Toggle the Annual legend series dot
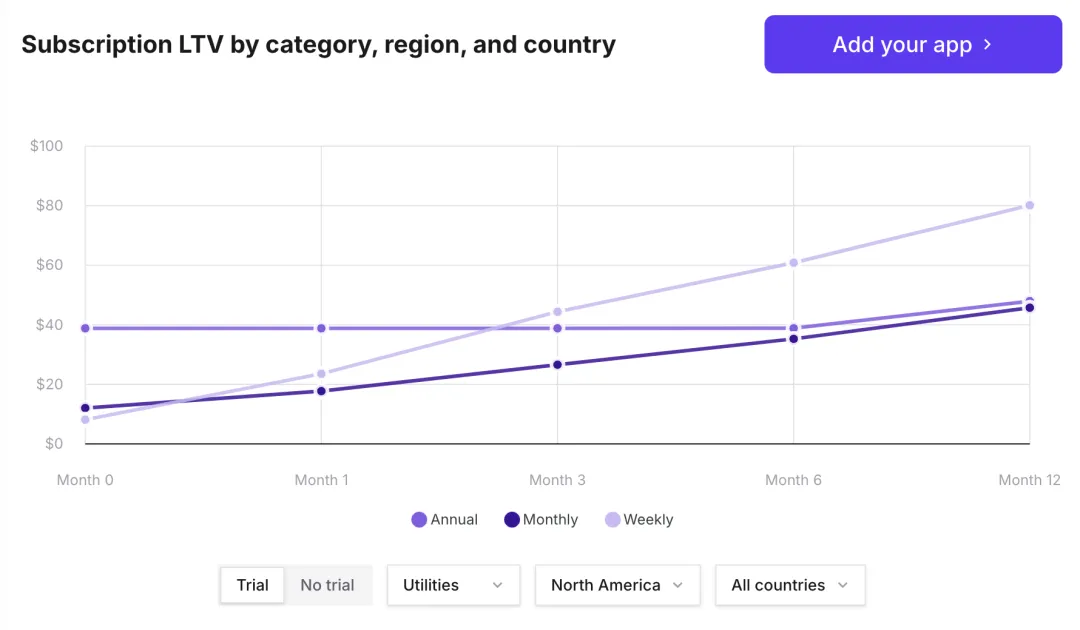 tap(419, 520)
